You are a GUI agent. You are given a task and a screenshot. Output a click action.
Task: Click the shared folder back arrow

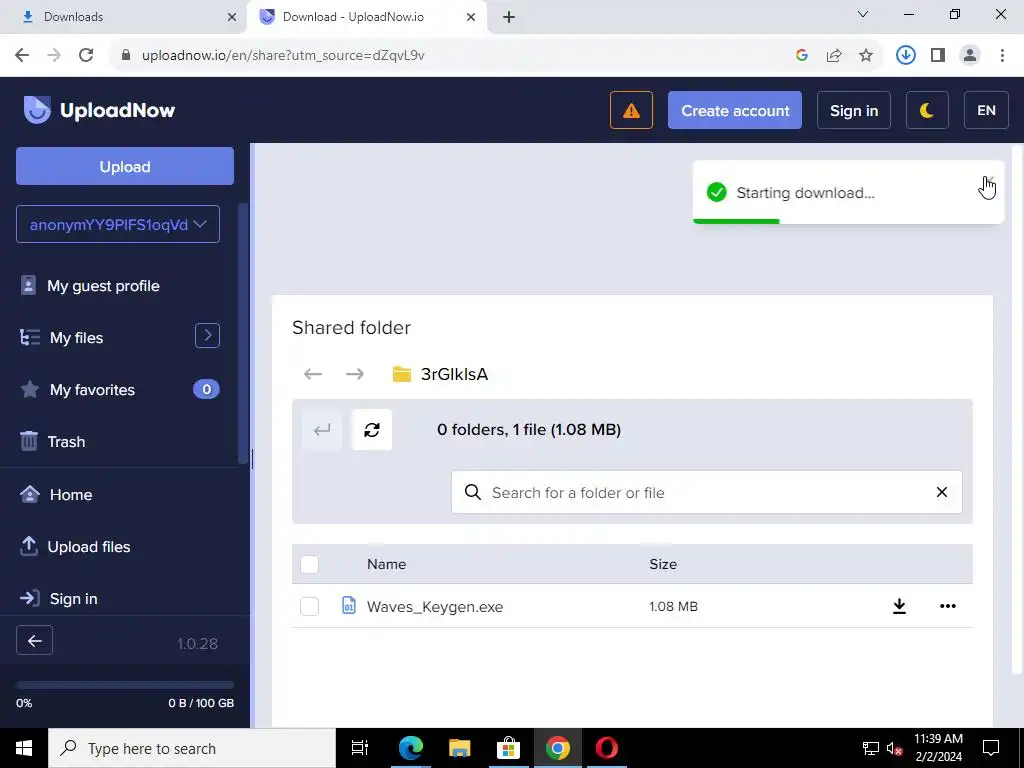[x=313, y=374]
